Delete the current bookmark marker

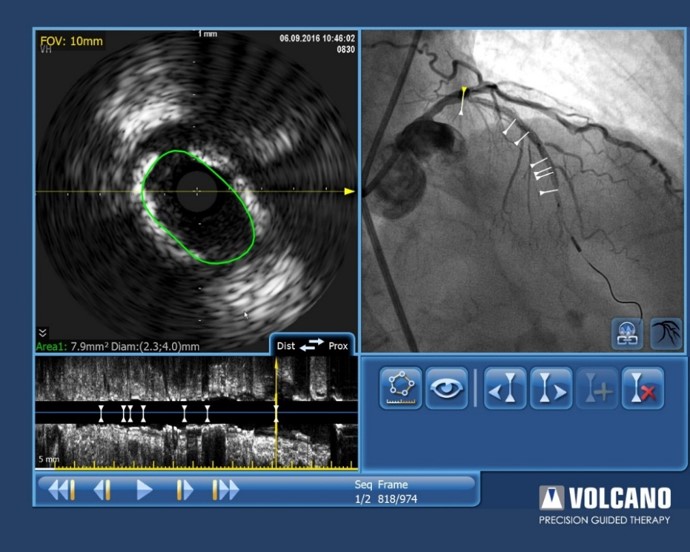(x=641, y=388)
